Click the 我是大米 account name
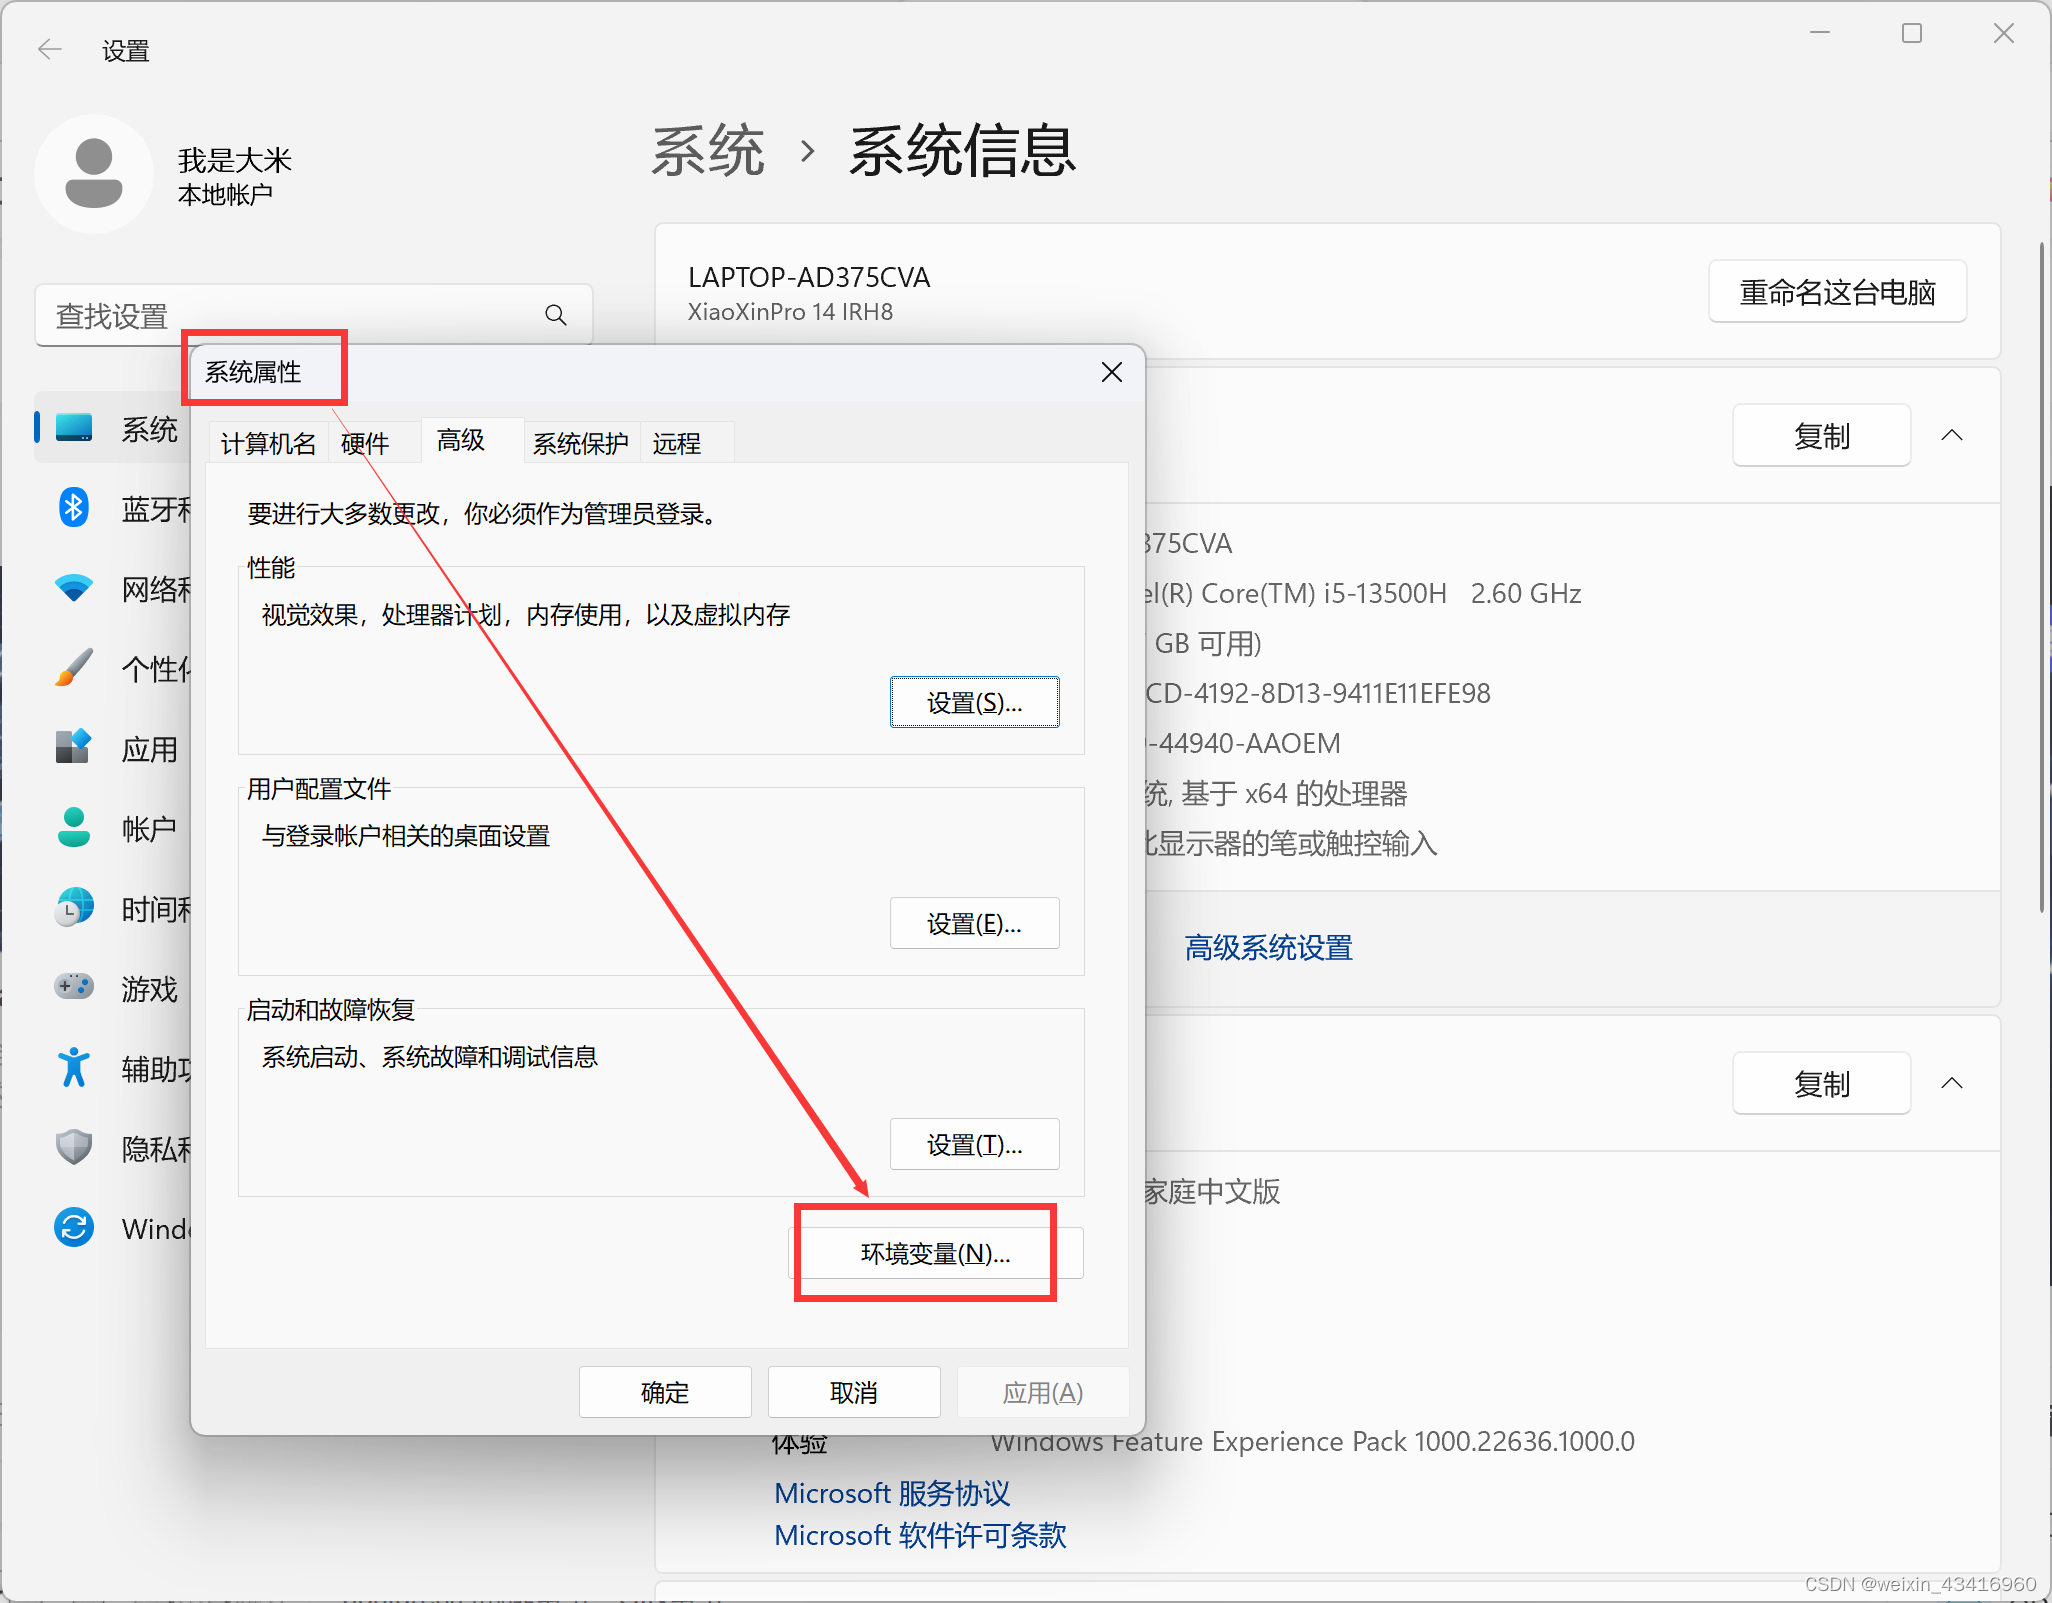This screenshot has height=1603, width=2052. 235,160
